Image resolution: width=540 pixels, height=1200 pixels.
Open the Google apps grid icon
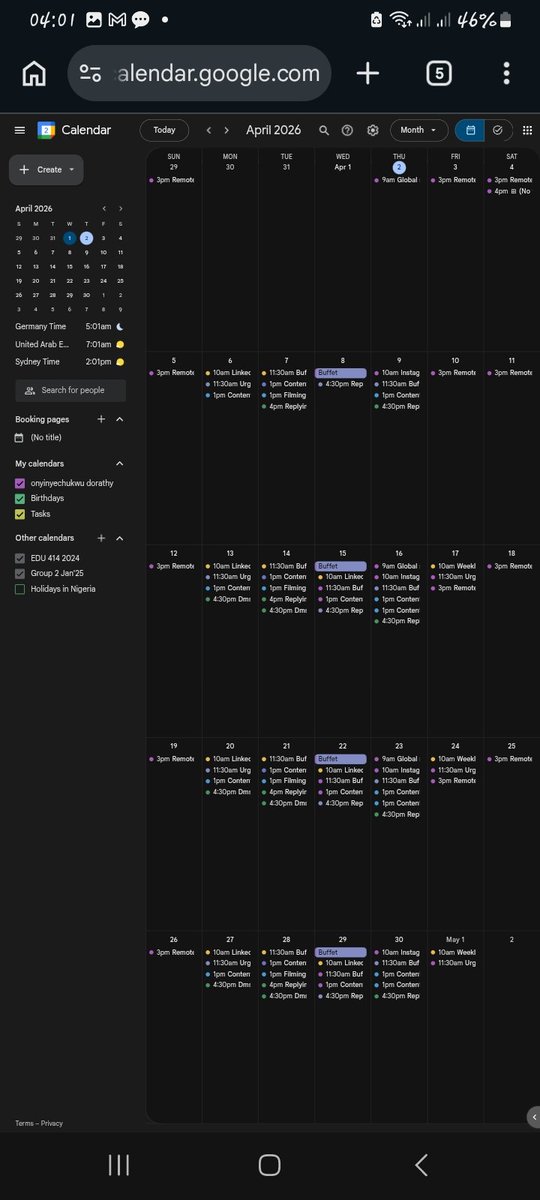coord(527,130)
